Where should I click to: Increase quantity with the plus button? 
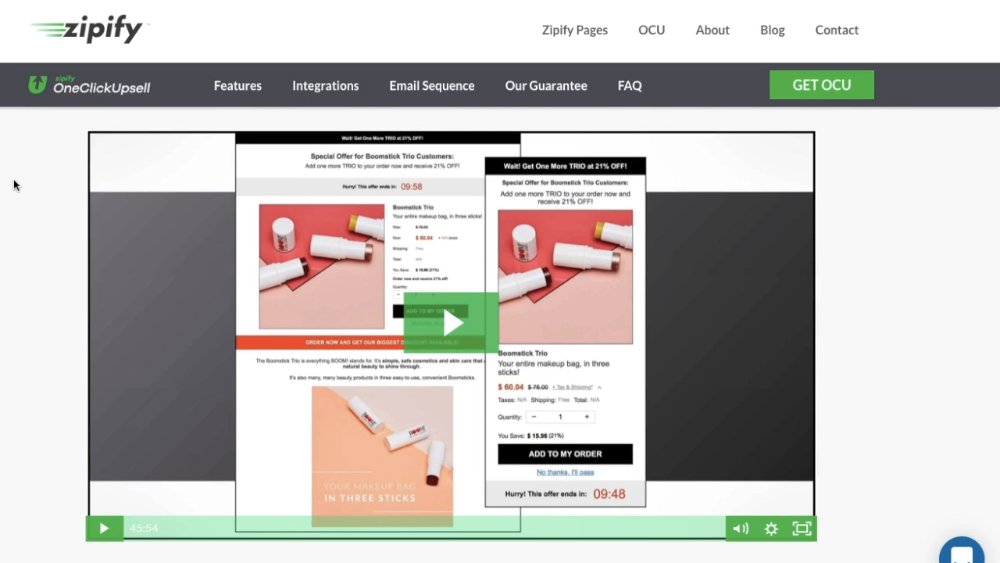[587, 417]
